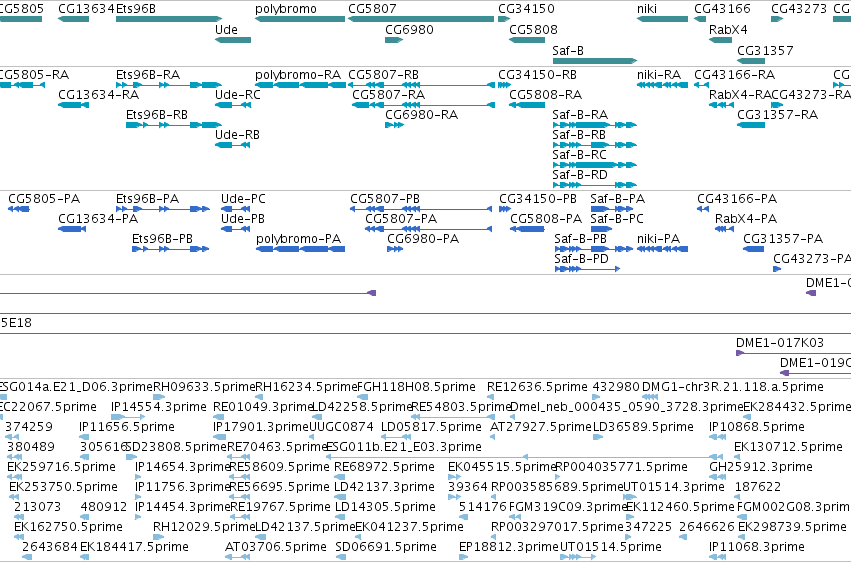Image resolution: width=851 pixels, height=562 pixels.
Task: Open protein CG5807-PA
Action: [x=429, y=229]
